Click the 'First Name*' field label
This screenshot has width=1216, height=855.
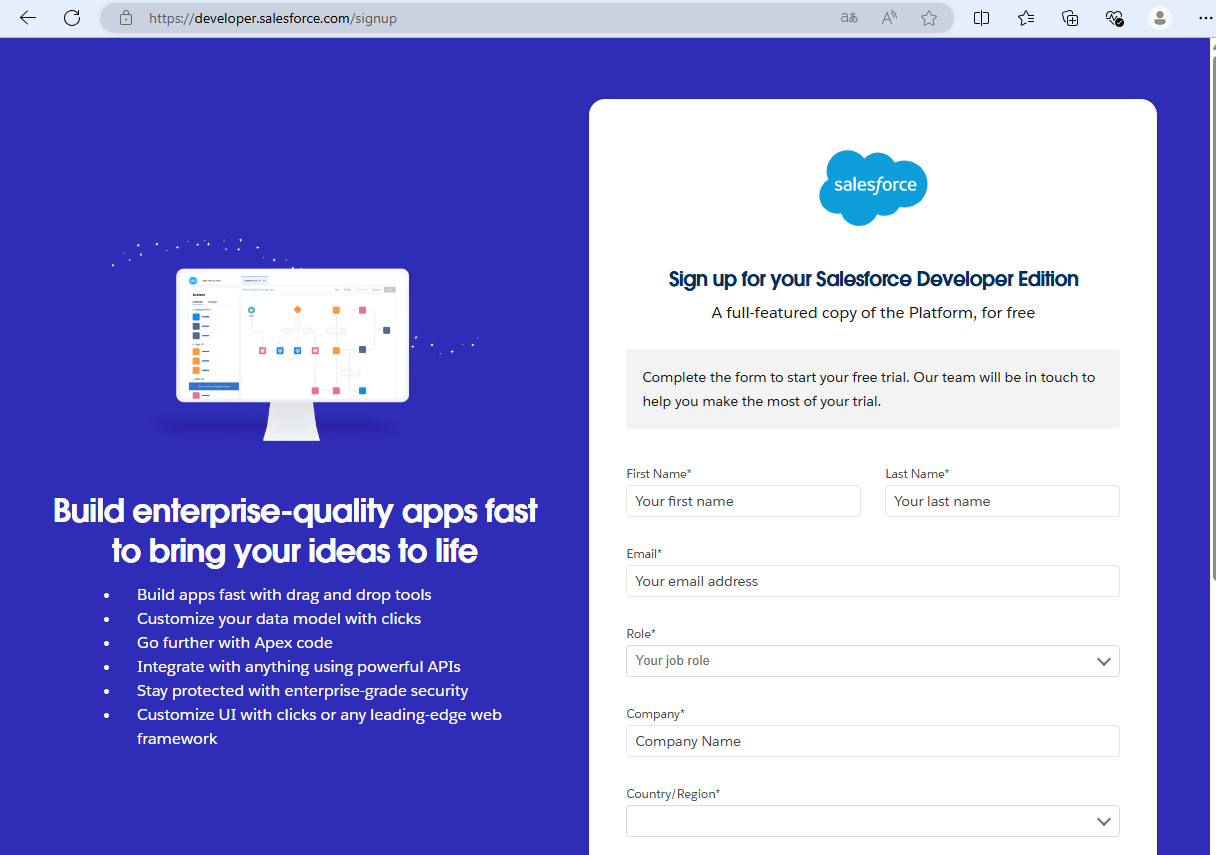click(659, 474)
